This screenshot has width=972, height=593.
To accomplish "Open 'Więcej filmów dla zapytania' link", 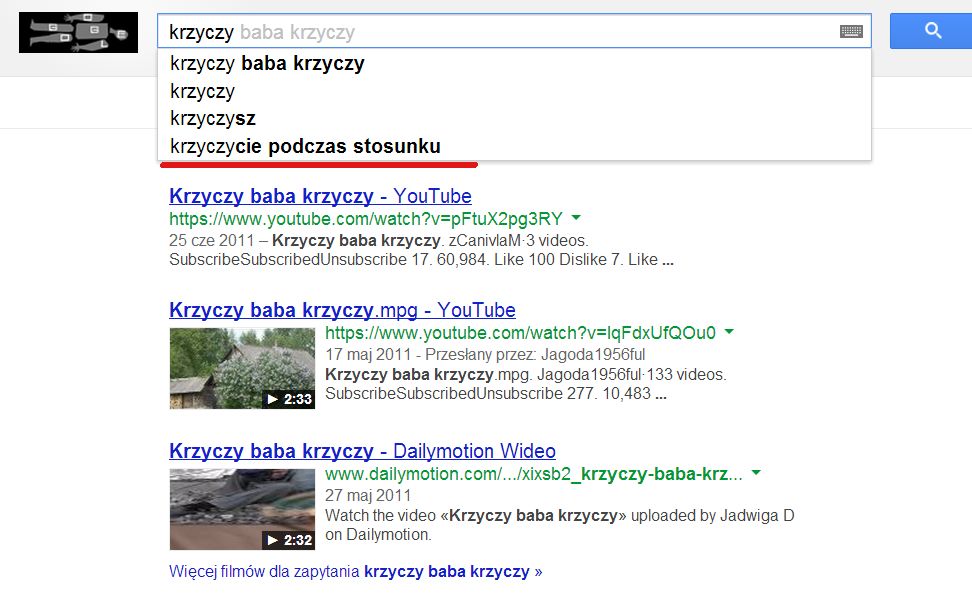I will 355,571.
